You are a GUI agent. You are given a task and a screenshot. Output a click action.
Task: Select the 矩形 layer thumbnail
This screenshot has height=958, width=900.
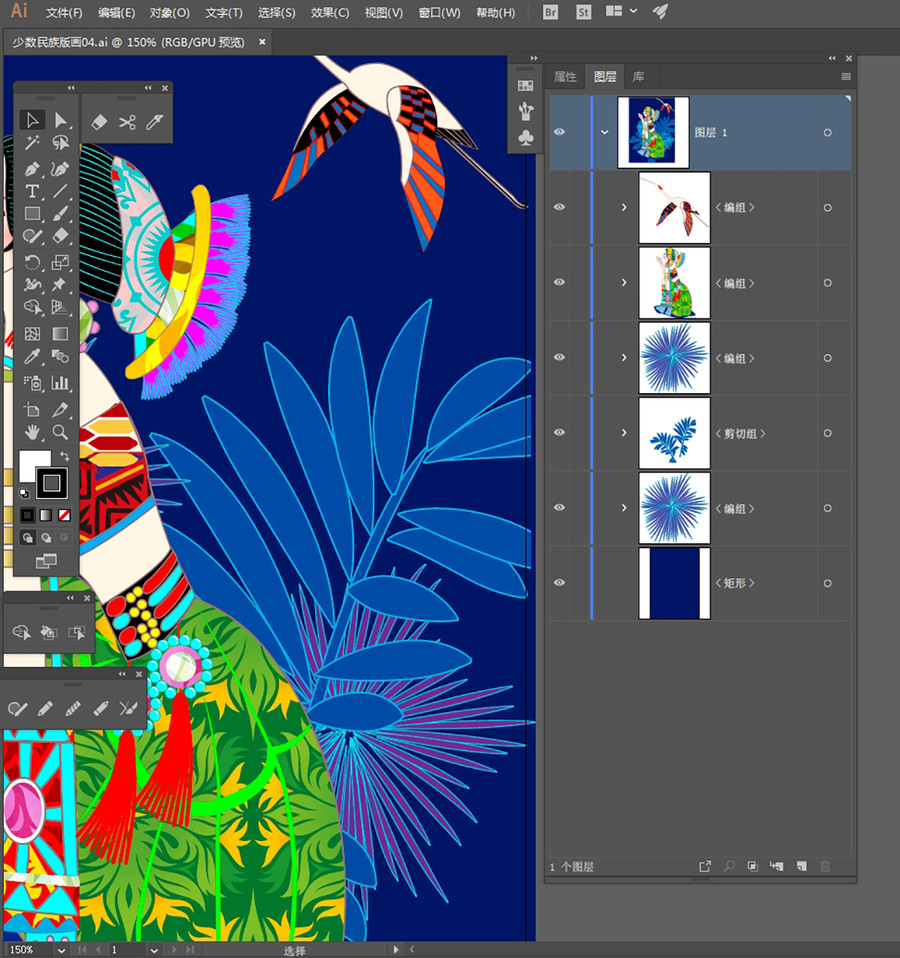[674, 583]
